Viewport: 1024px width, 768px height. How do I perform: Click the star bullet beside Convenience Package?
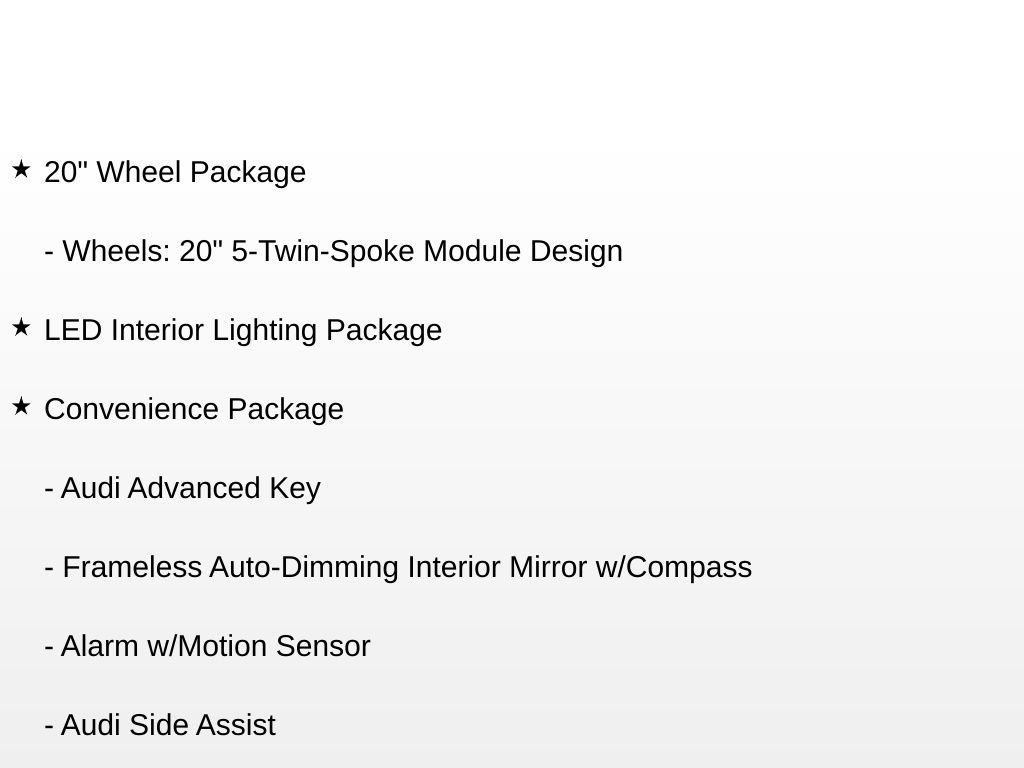21,407
